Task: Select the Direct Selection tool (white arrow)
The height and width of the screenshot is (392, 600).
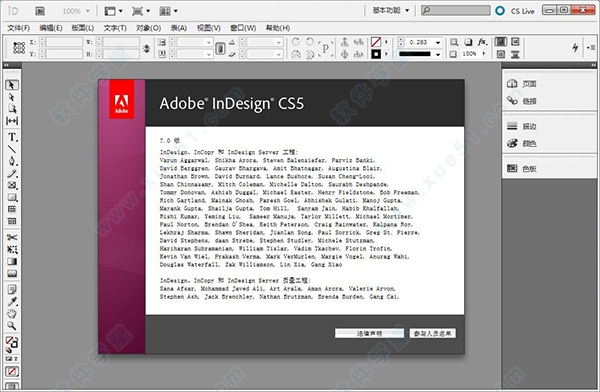Action: 12,97
